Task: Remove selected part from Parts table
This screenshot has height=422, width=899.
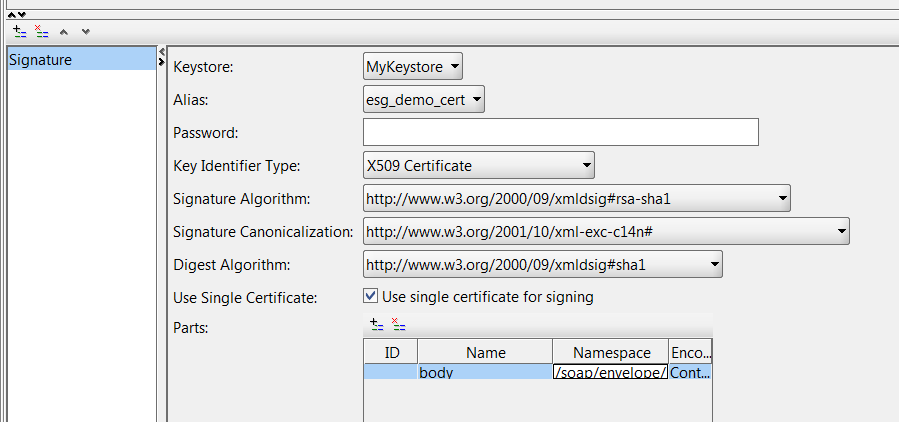Action: (397, 324)
